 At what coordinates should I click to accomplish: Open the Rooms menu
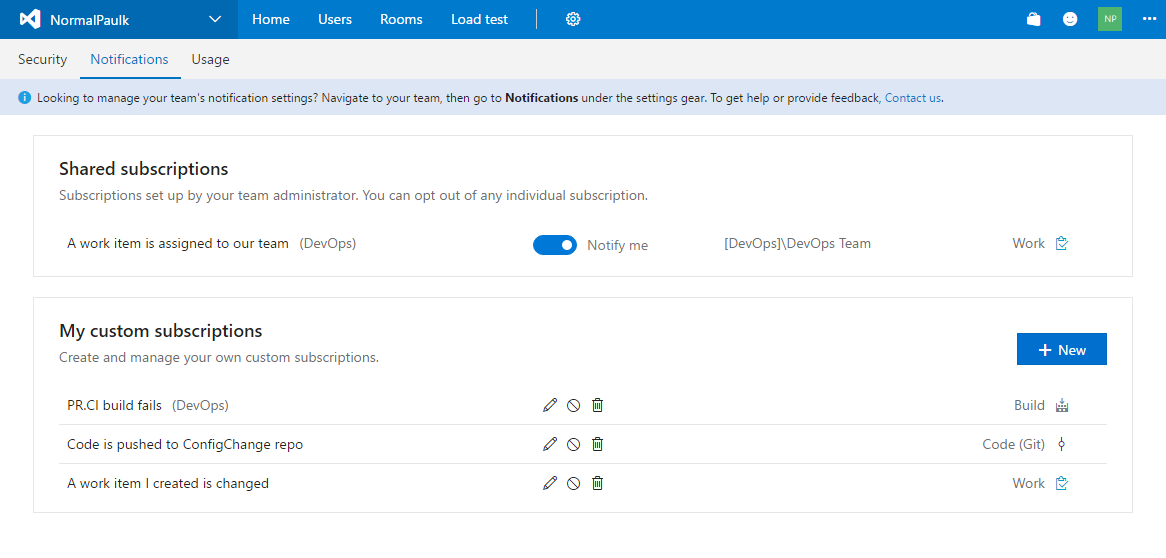[402, 19]
